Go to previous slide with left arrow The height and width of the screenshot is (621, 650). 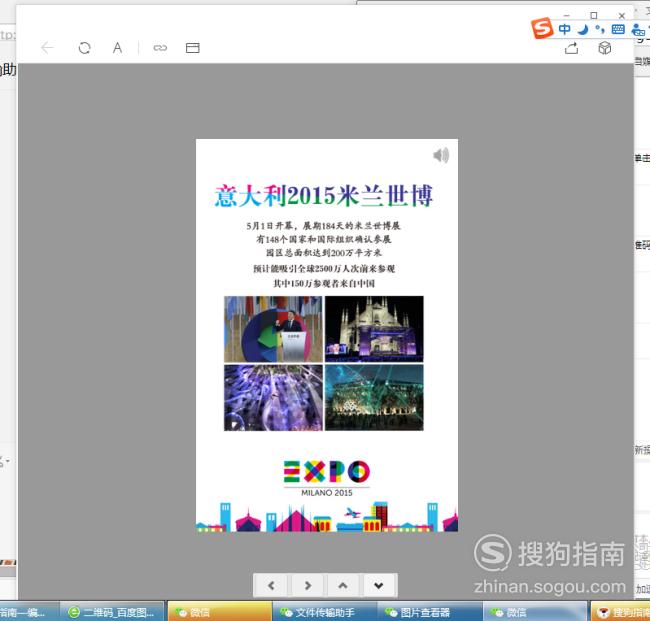pyautogui.click(x=272, y=585)
